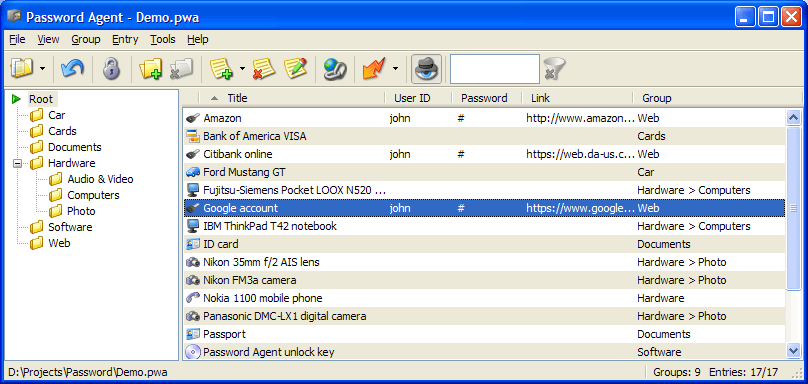The image size is (808, 384).
Task: Select the Software folder in tree
Action: tap(70, 227)
